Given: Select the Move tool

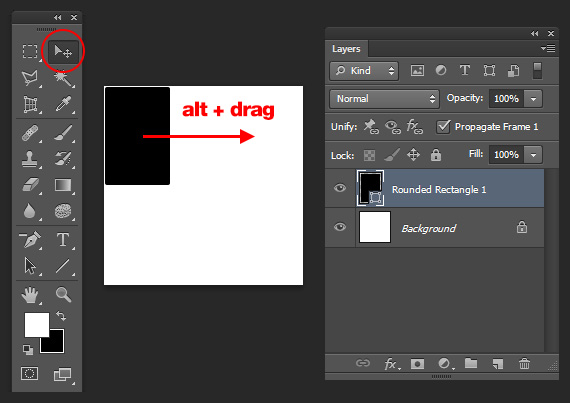Looking at the screenshot, I should pos(63,51).
